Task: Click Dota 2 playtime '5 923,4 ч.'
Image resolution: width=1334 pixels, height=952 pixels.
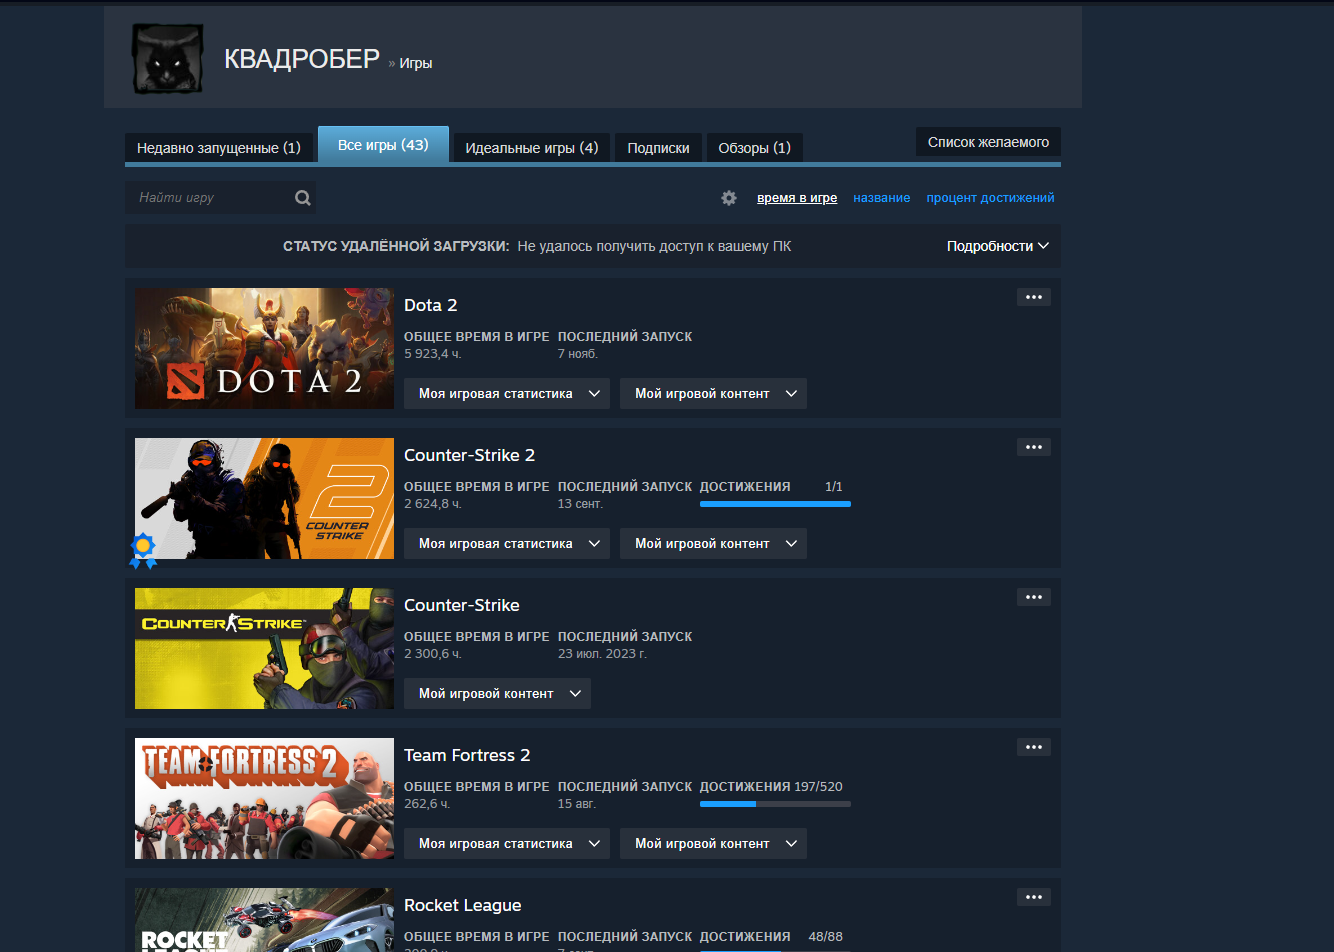Action: point(432,354)
